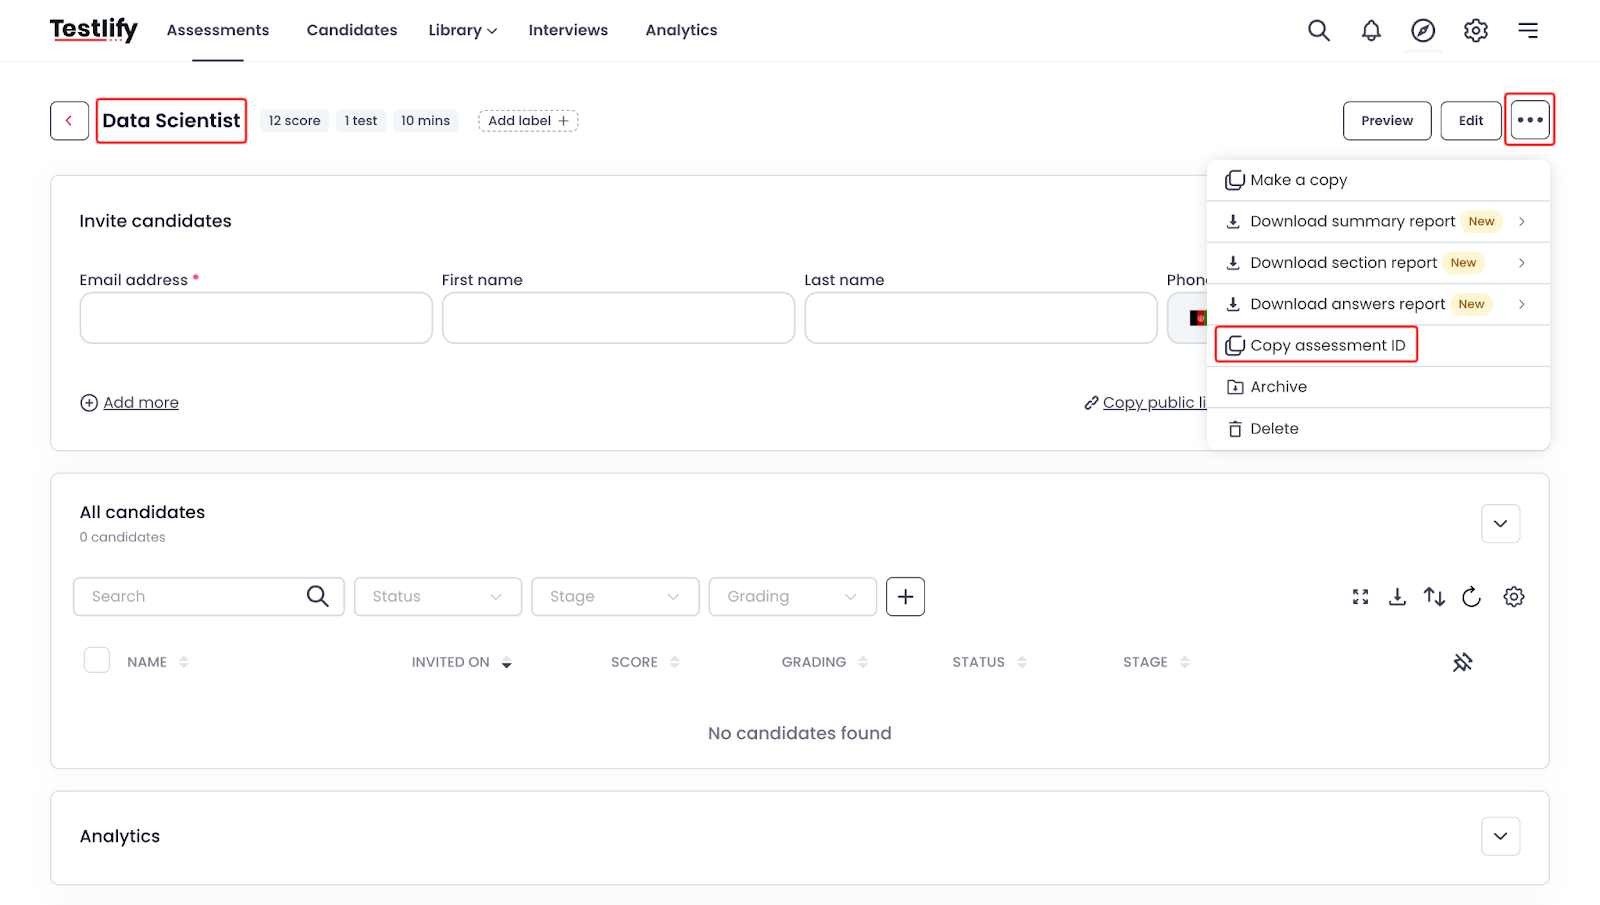Toggle the select-all candidates checkbox
Screen dimensions: 1600x905
(97, 660)
